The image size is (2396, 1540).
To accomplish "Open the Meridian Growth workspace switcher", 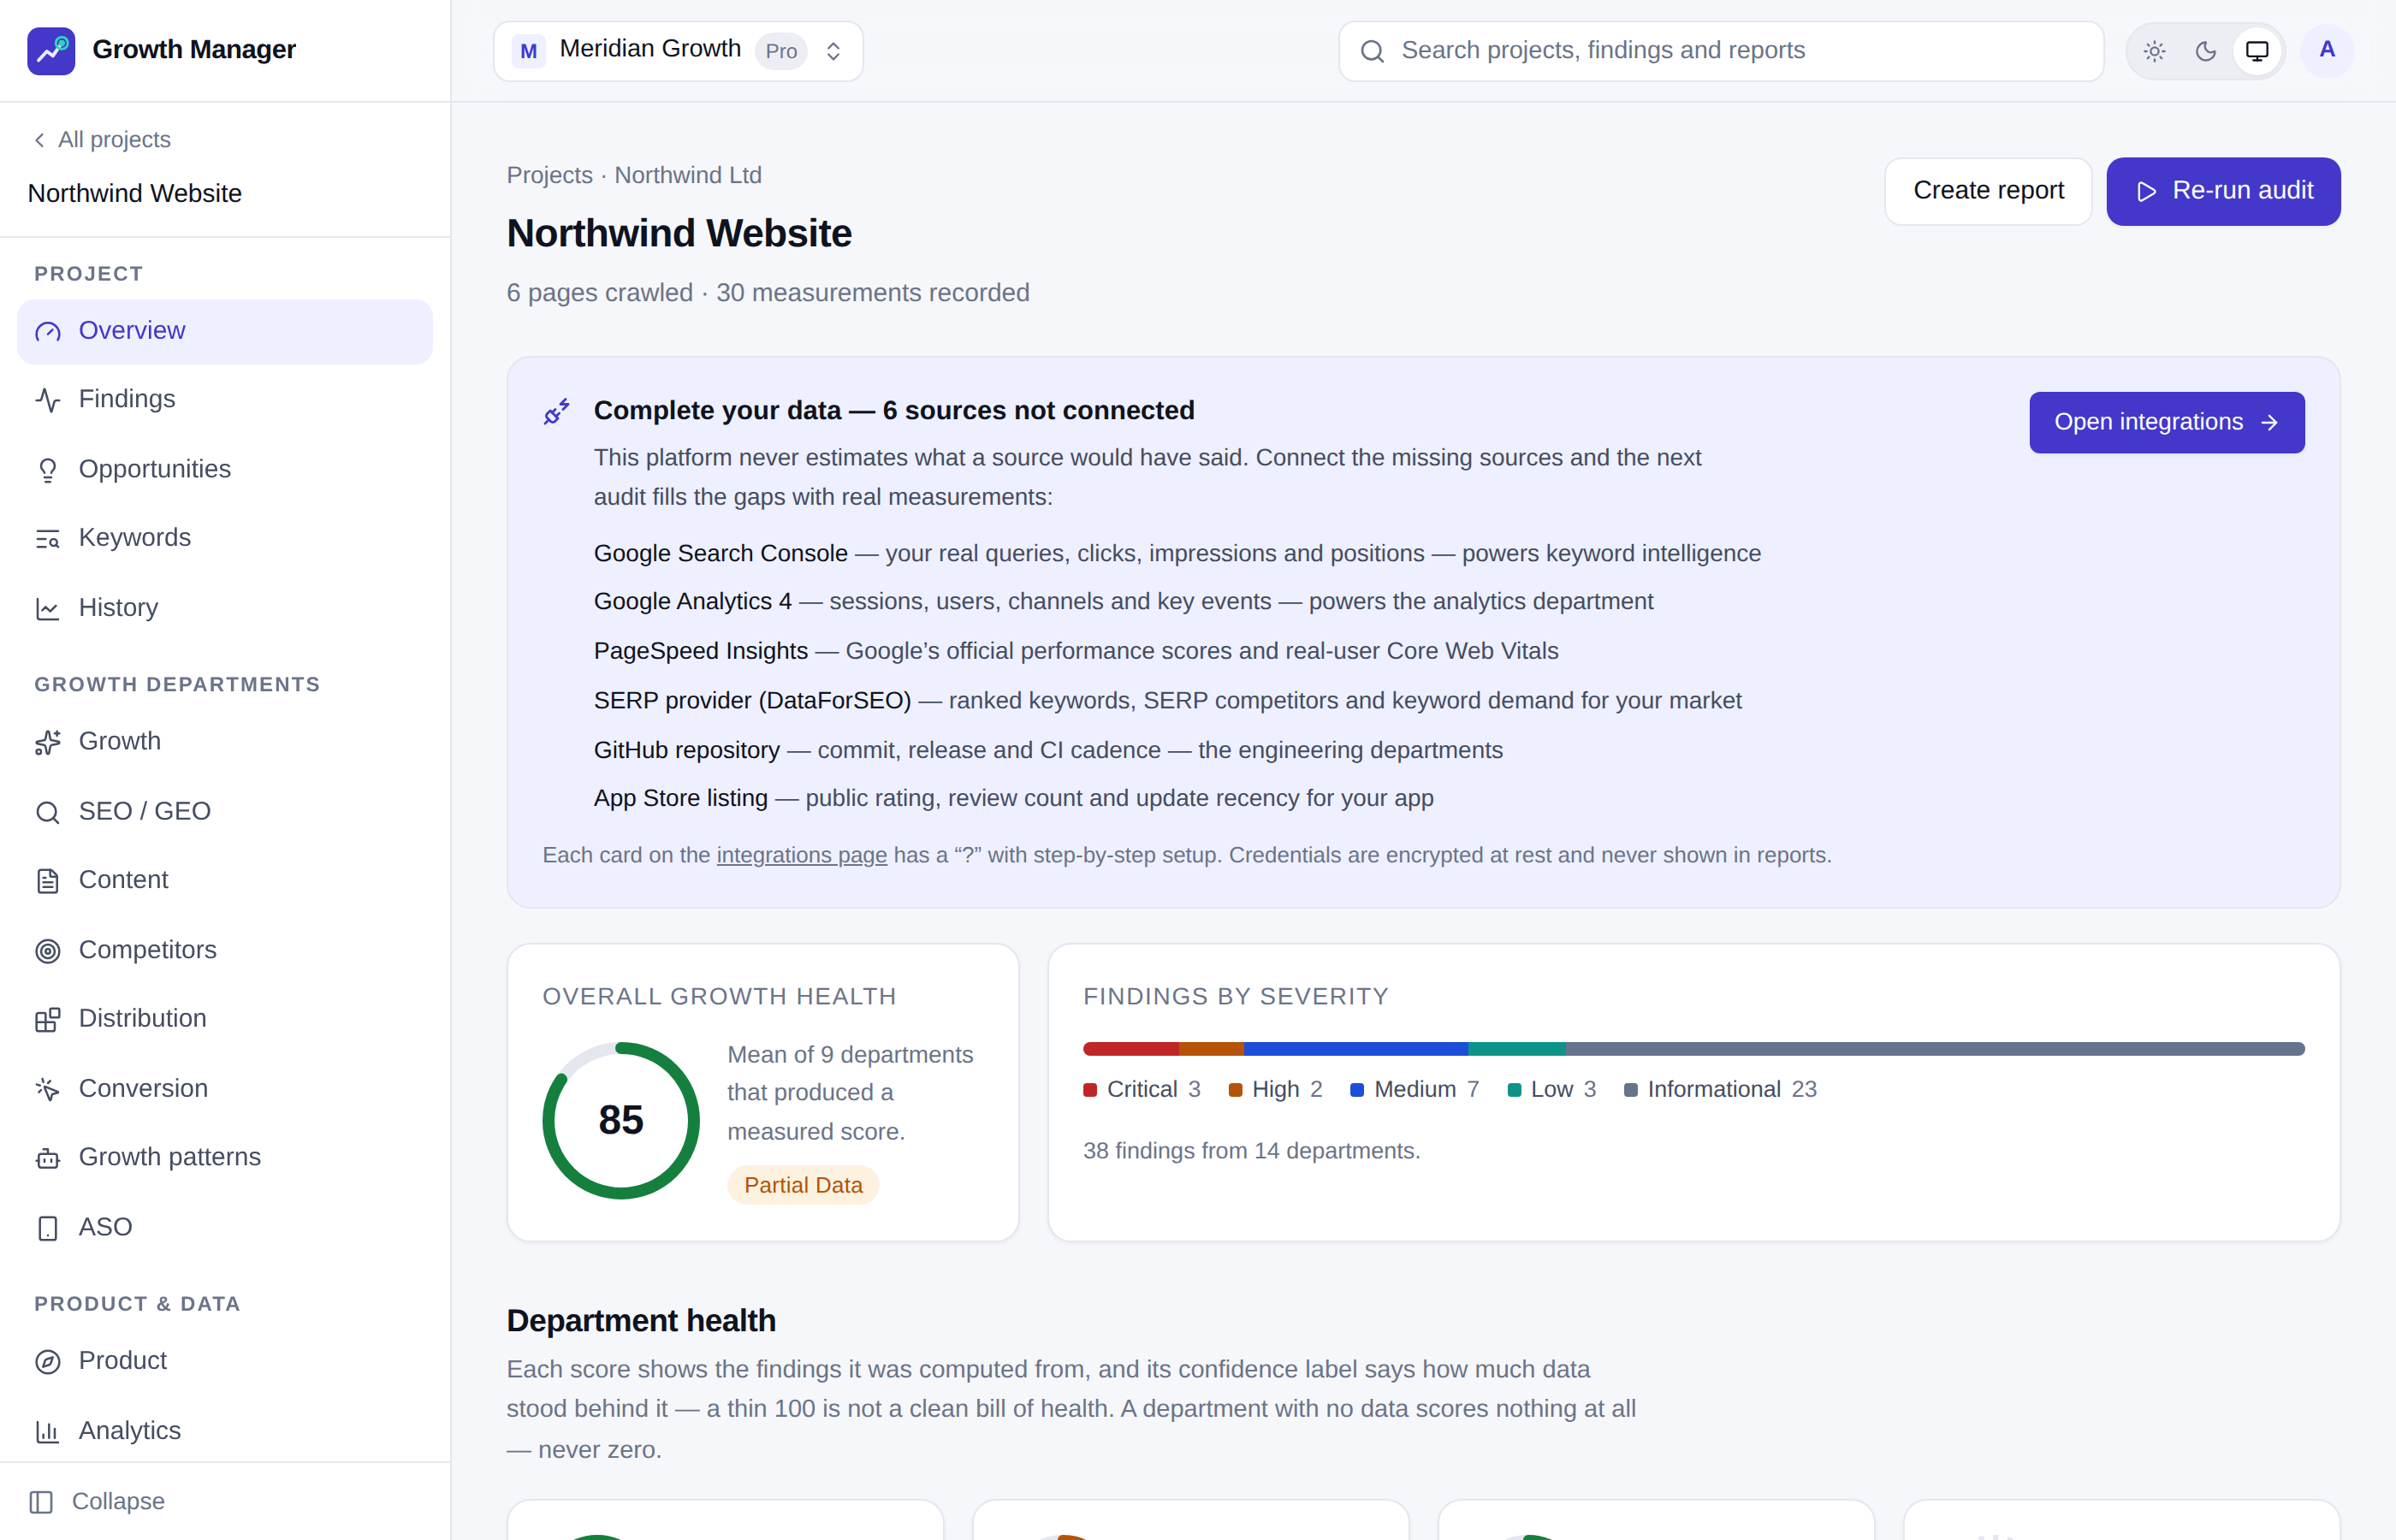I will pyautogui.click(x=678, y=51).
